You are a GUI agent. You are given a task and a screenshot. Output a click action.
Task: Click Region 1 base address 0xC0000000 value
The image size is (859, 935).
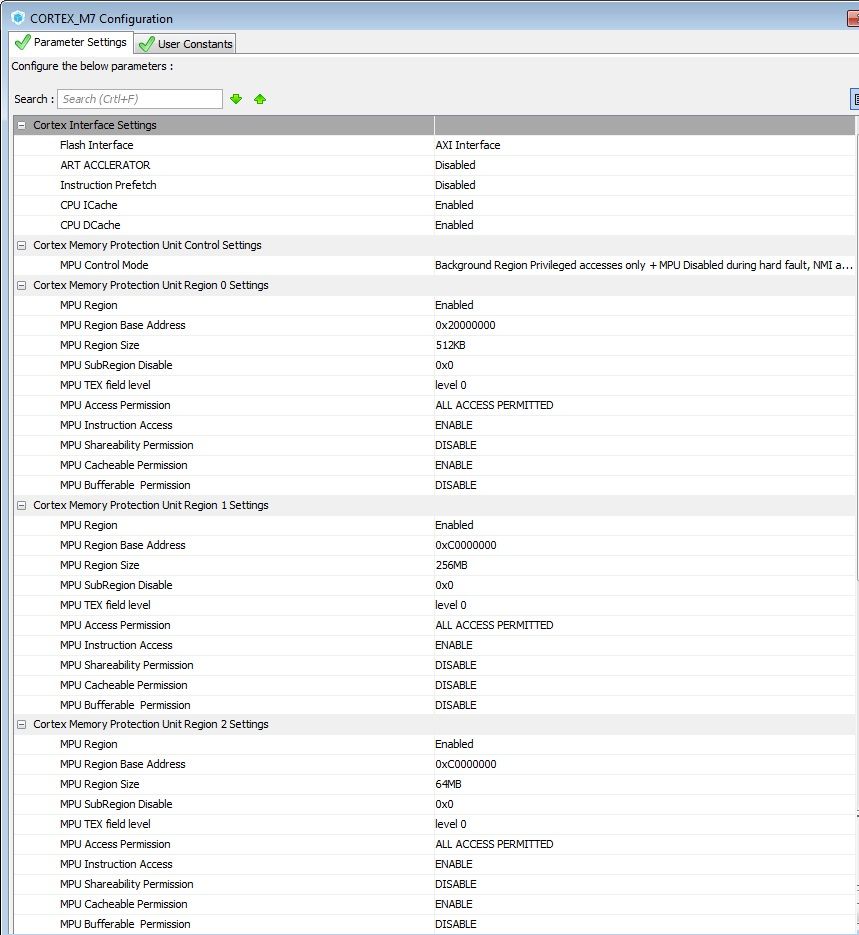[x=466, y=545]
